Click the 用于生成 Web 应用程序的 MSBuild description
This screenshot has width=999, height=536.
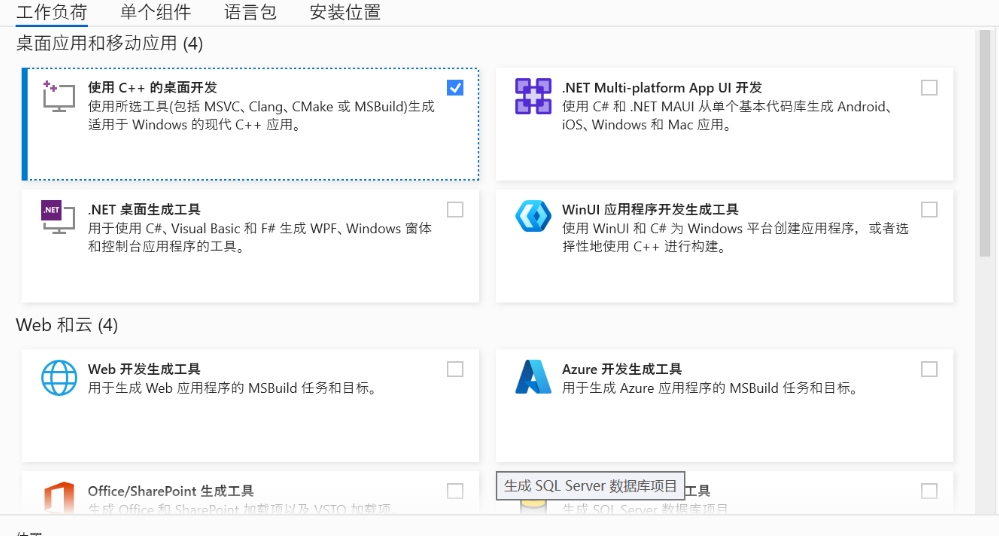point(232,388)
